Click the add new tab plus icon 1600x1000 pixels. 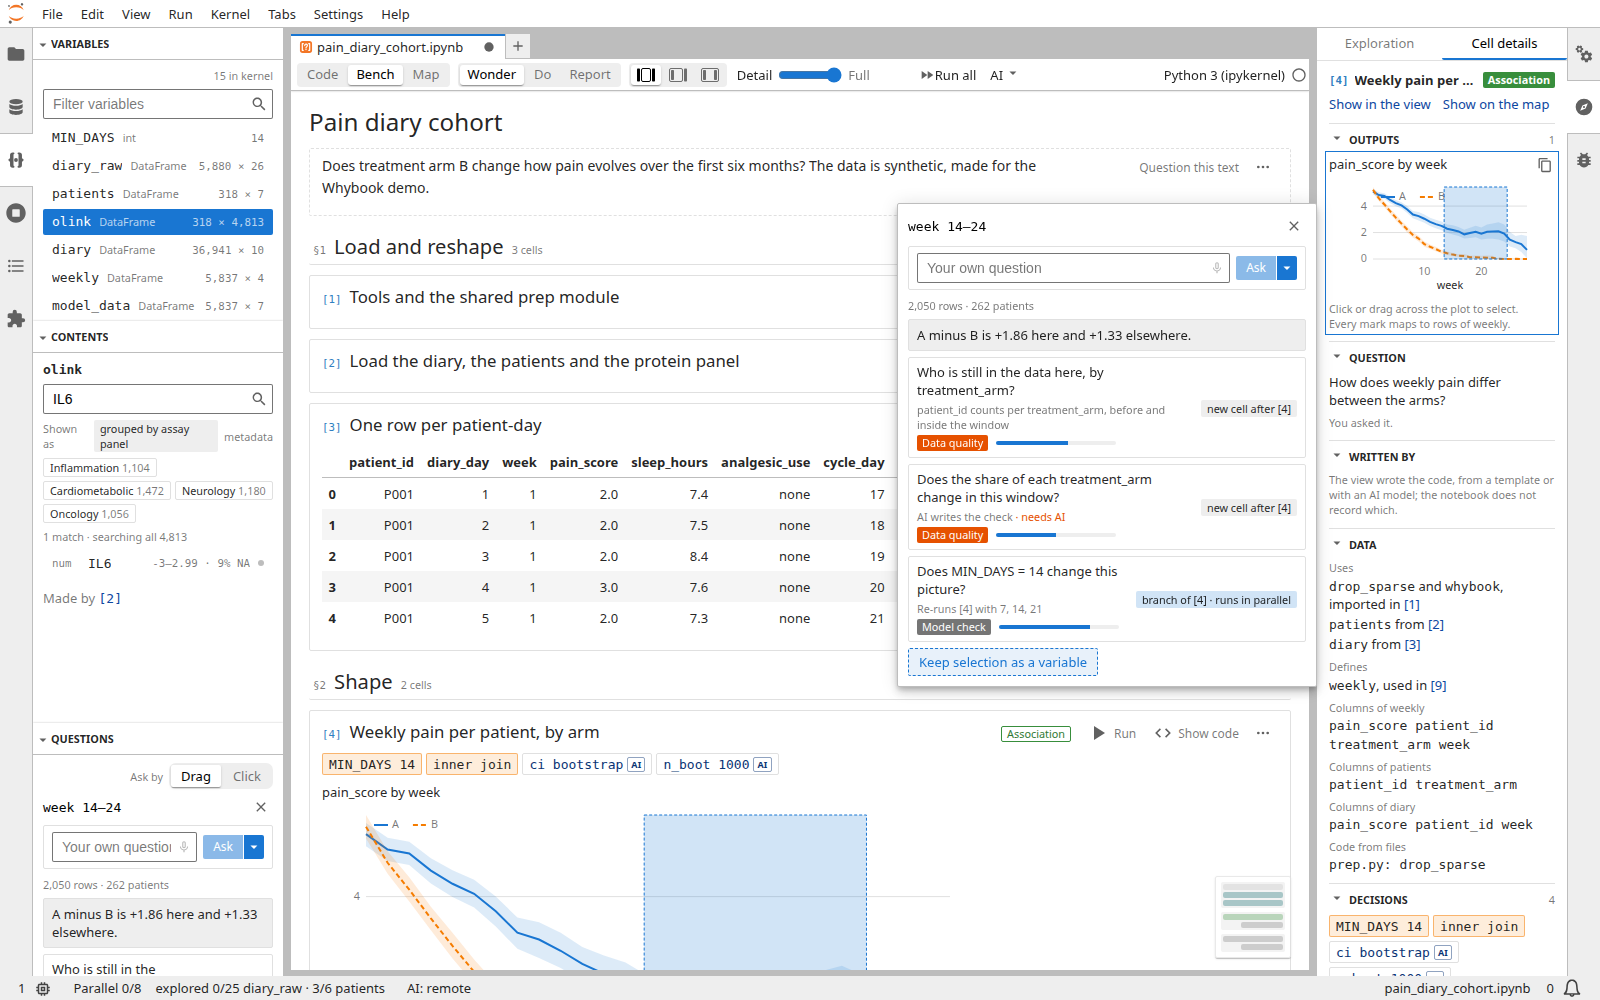point(518,46)
